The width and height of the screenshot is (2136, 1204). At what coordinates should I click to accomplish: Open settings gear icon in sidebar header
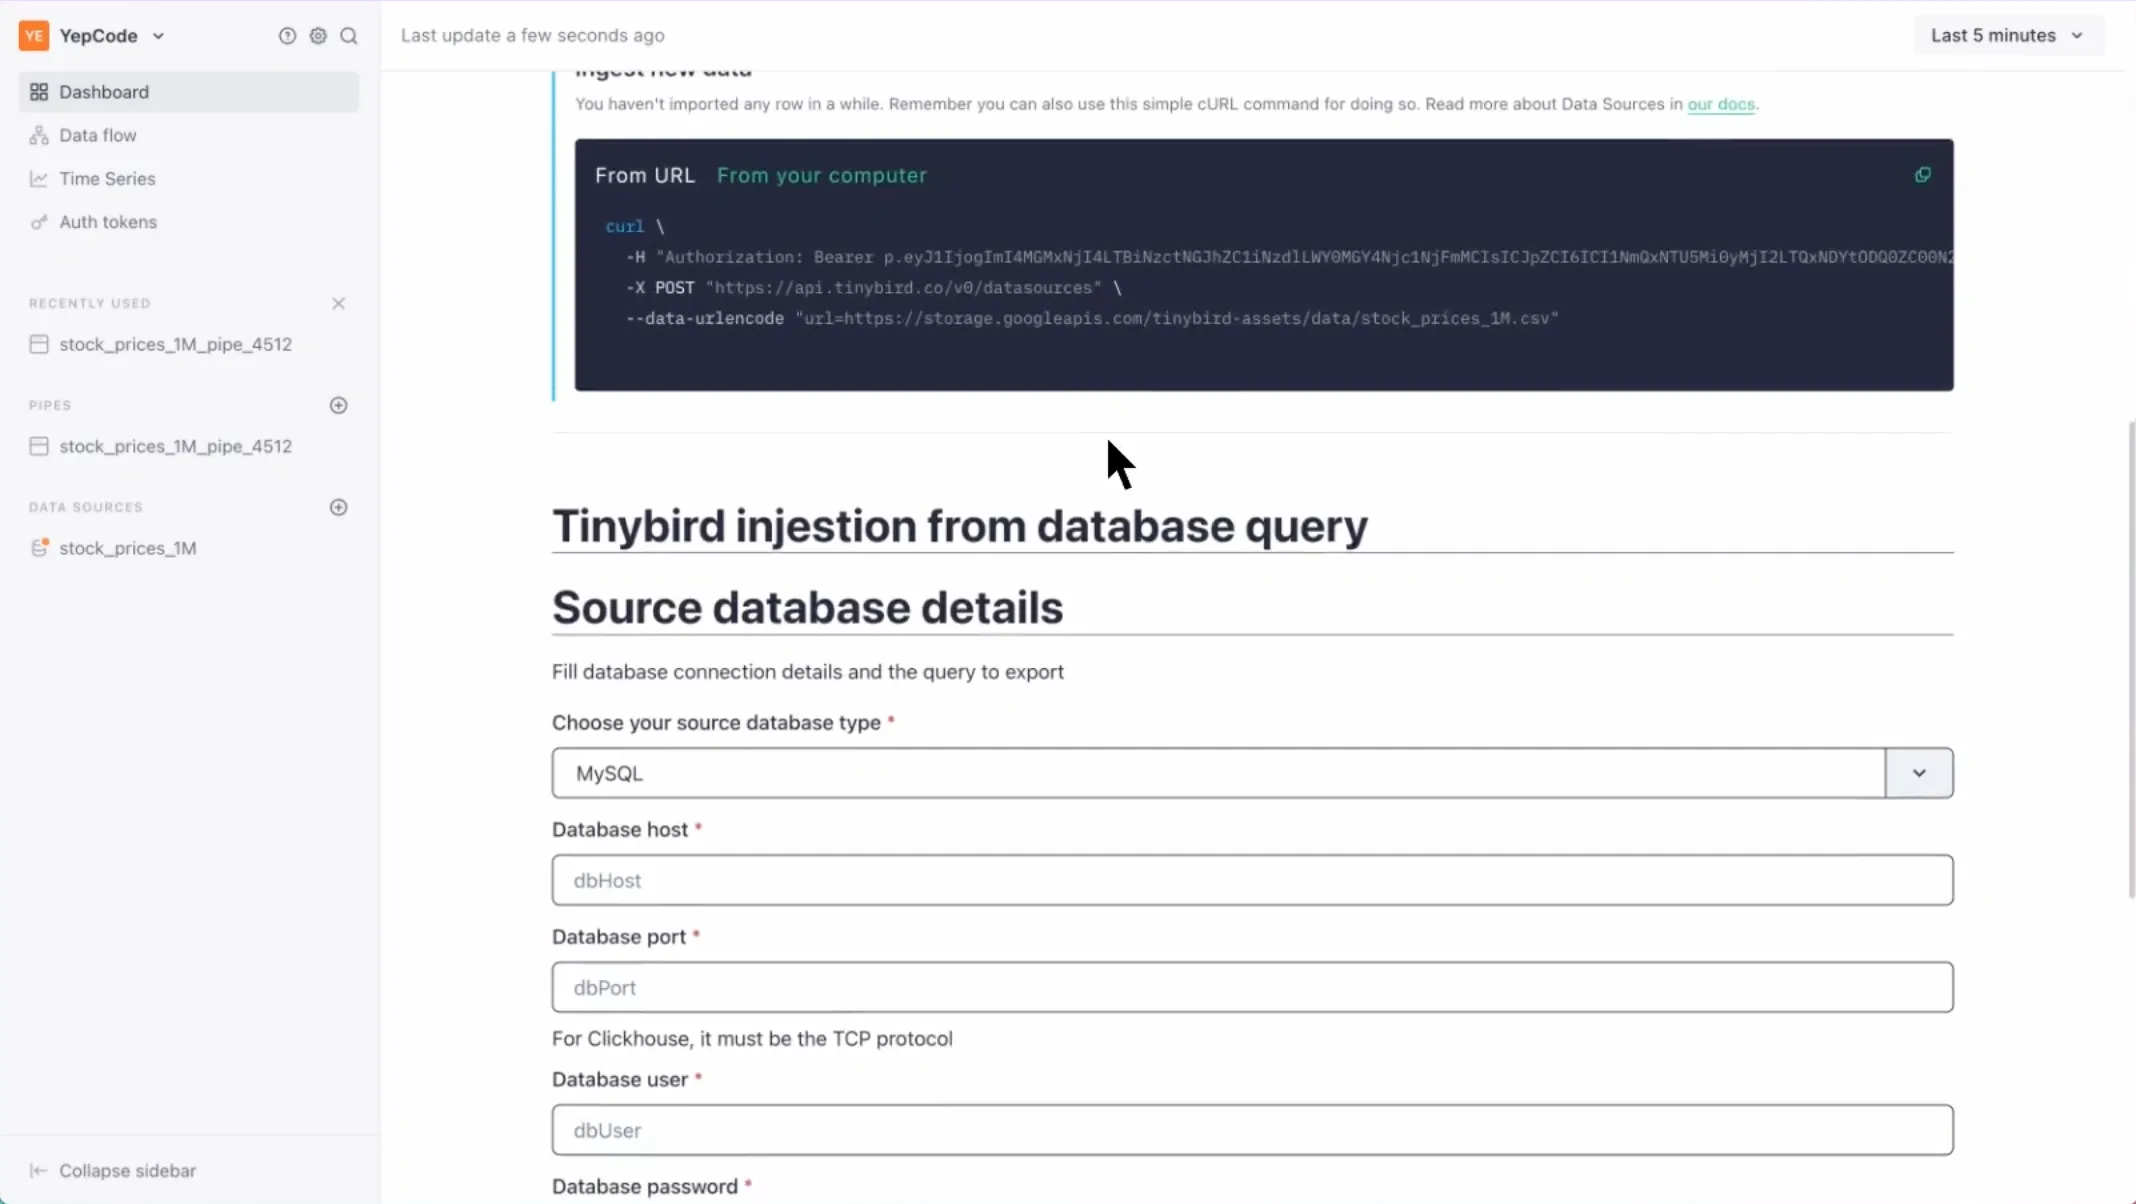[x=318, y=36]
